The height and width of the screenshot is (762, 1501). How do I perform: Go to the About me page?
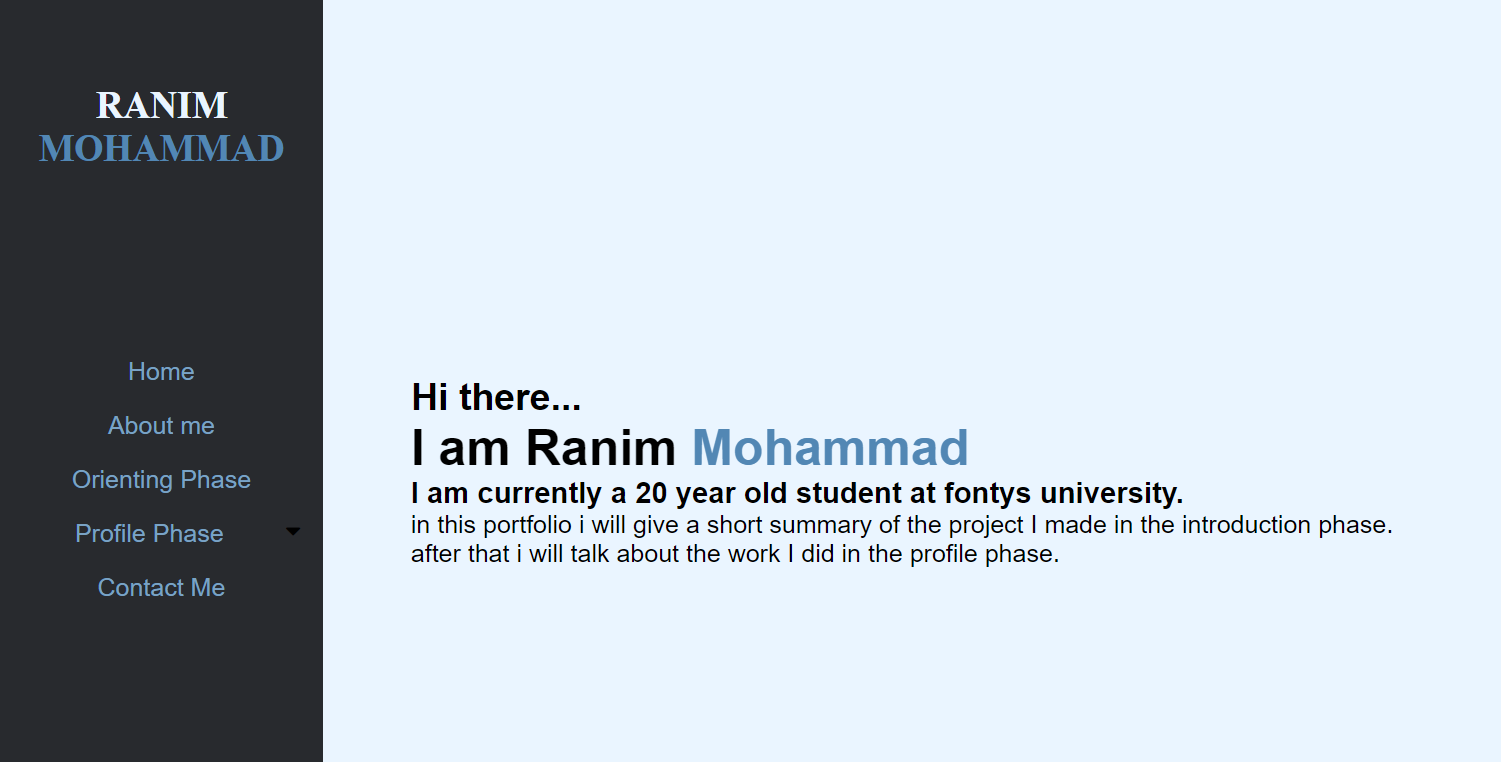pyautogui.click(x=161, y=426)
